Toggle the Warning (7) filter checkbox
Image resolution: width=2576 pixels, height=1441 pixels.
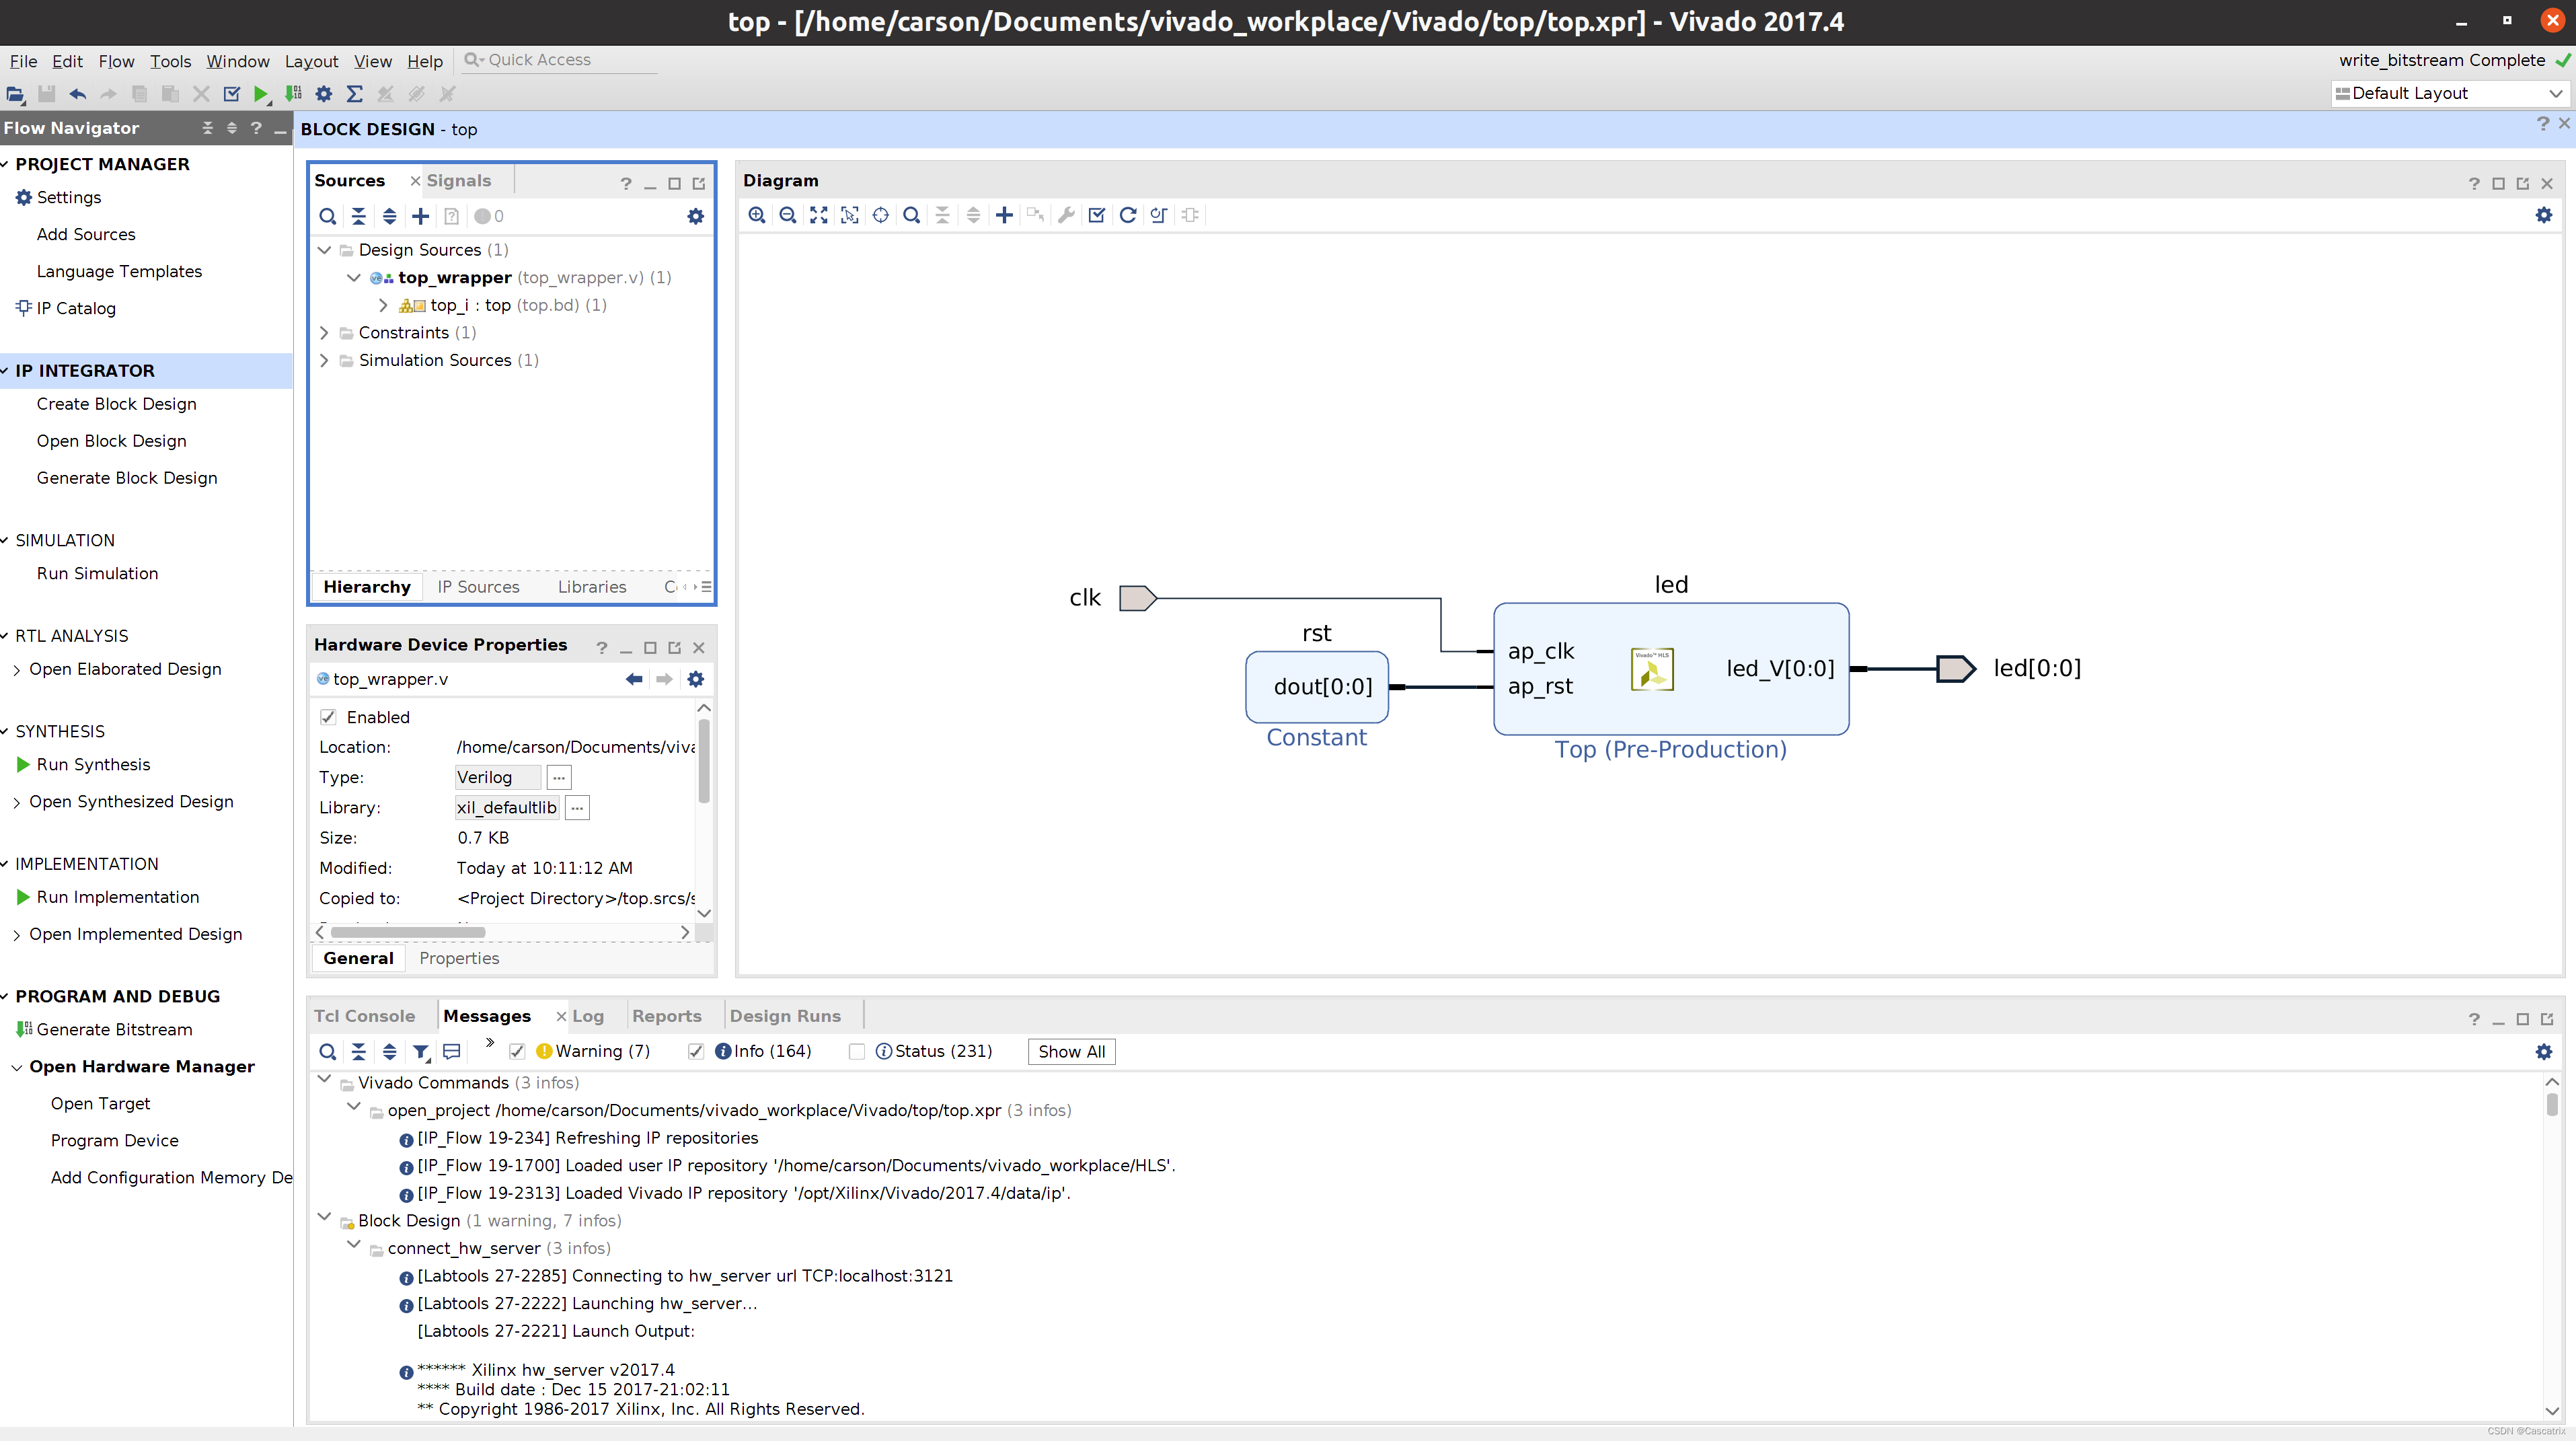pos(517,1051)
